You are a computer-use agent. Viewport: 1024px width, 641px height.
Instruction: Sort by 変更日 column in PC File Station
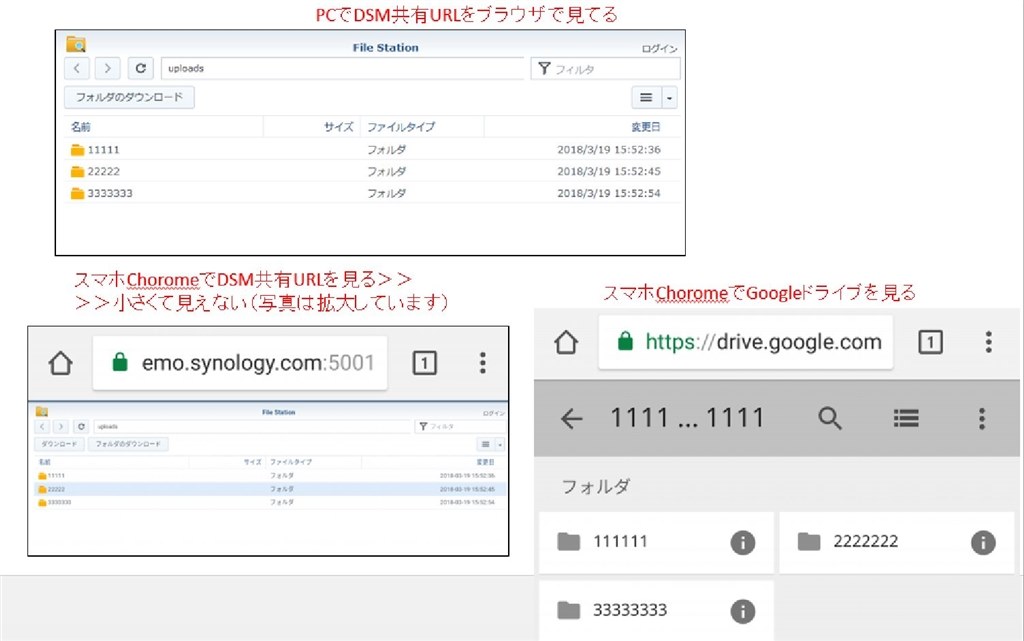[x=645, y=127]
